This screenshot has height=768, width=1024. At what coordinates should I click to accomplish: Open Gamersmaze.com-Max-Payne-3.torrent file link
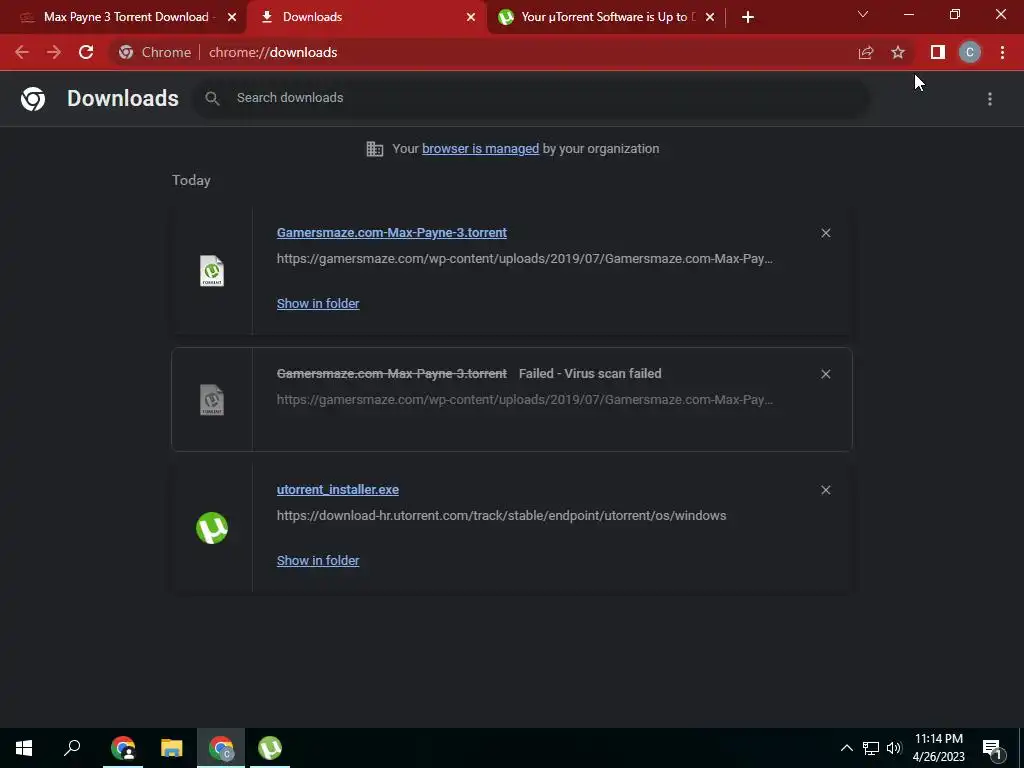pos(392,232)
